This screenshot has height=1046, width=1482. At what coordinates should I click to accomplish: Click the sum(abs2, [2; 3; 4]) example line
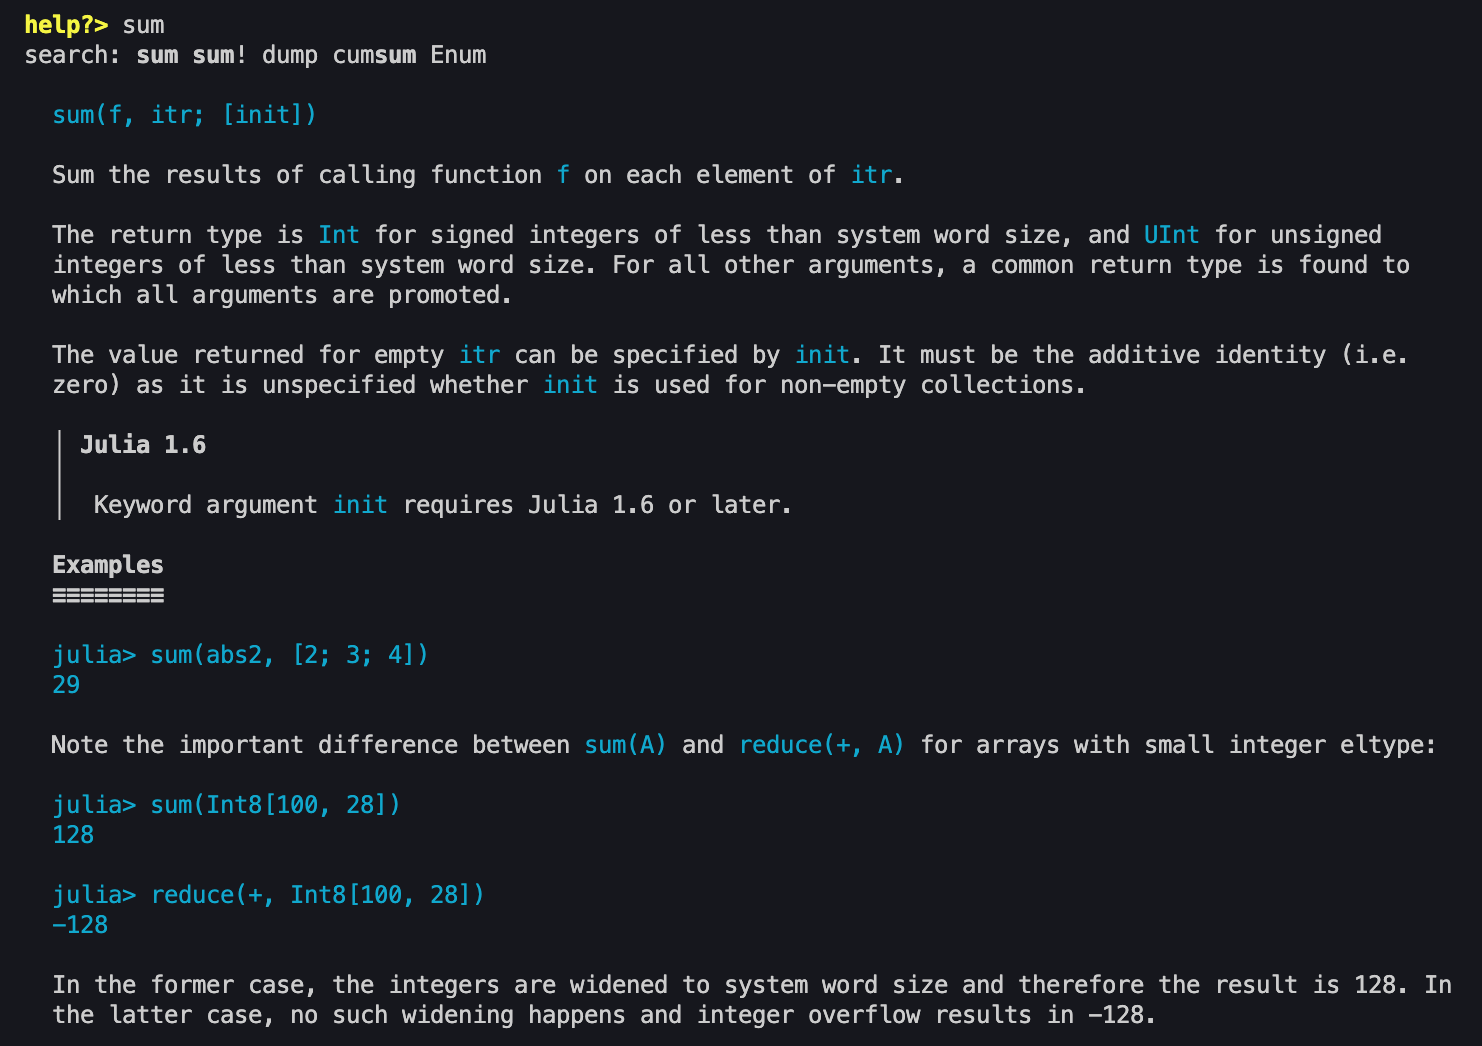(289, 655)
